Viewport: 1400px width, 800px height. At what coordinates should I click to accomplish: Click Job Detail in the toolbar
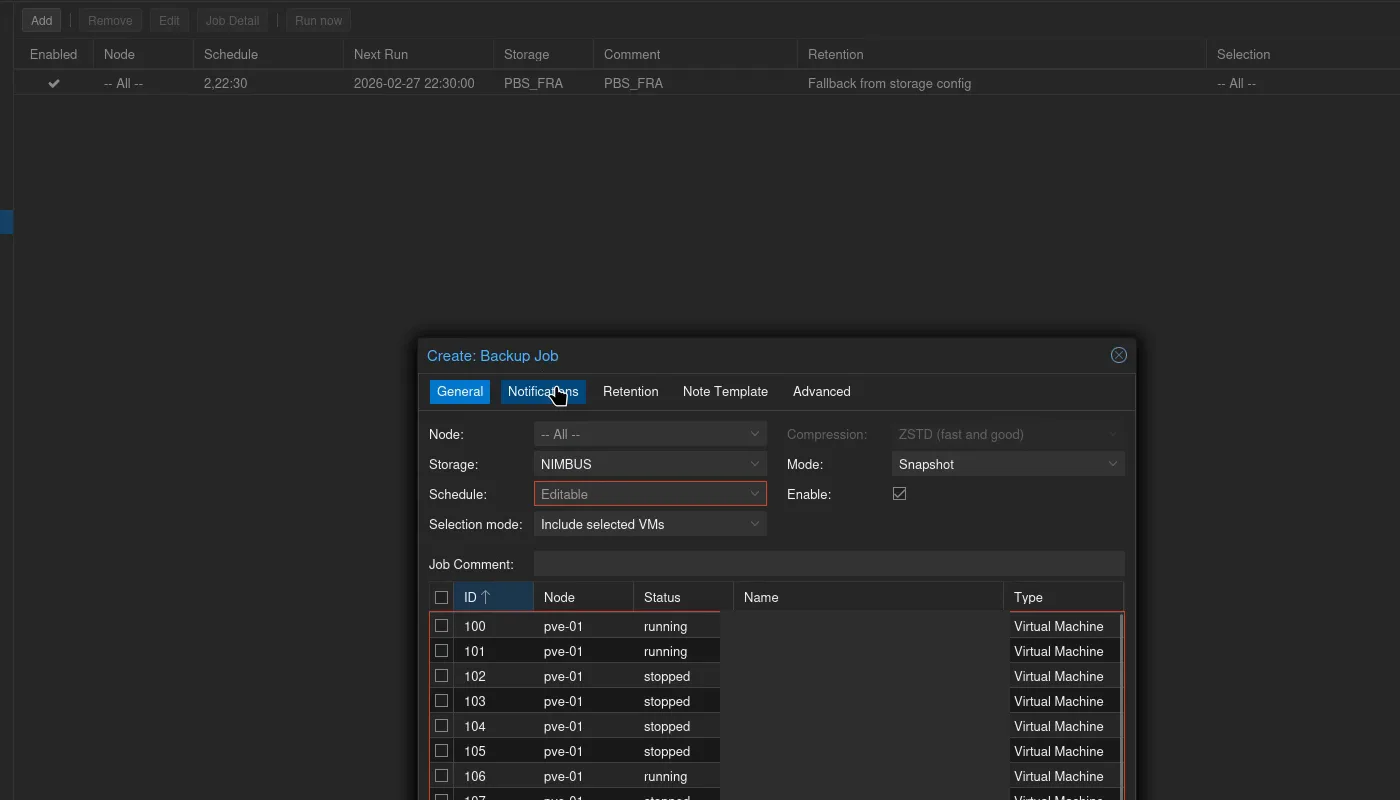click(231, 20)
